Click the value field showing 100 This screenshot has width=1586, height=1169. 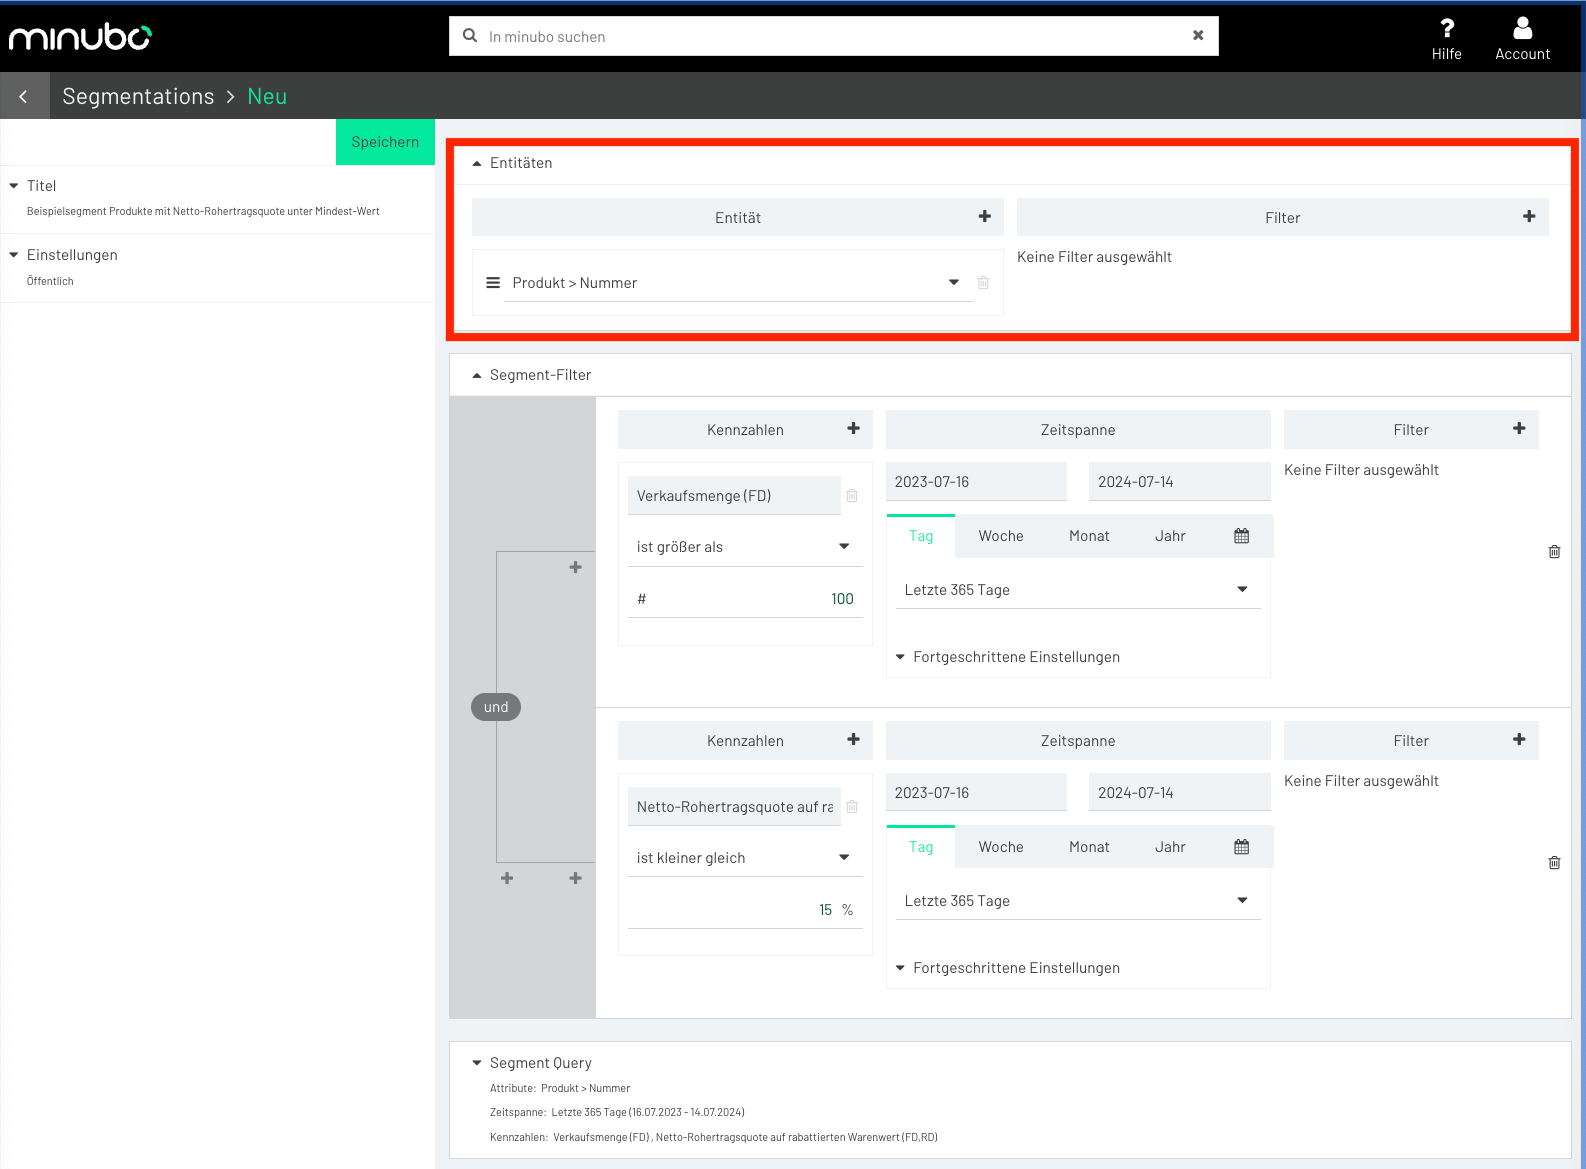tap(745, 598)
